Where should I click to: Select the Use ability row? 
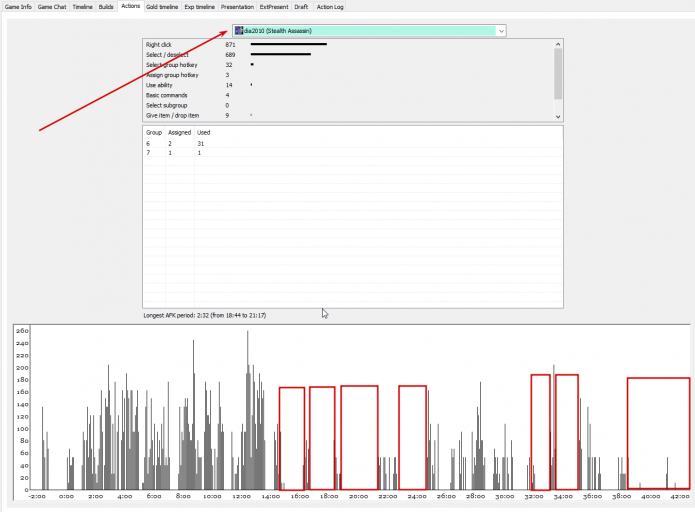[348, 85]
